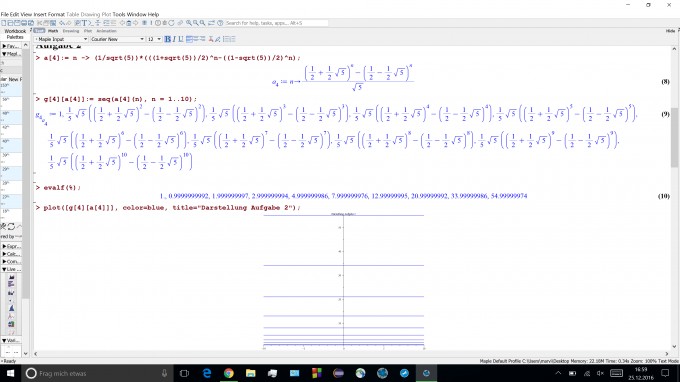
Task: Click the horizontal scrollbar right arrow
Action: [667, 354]
